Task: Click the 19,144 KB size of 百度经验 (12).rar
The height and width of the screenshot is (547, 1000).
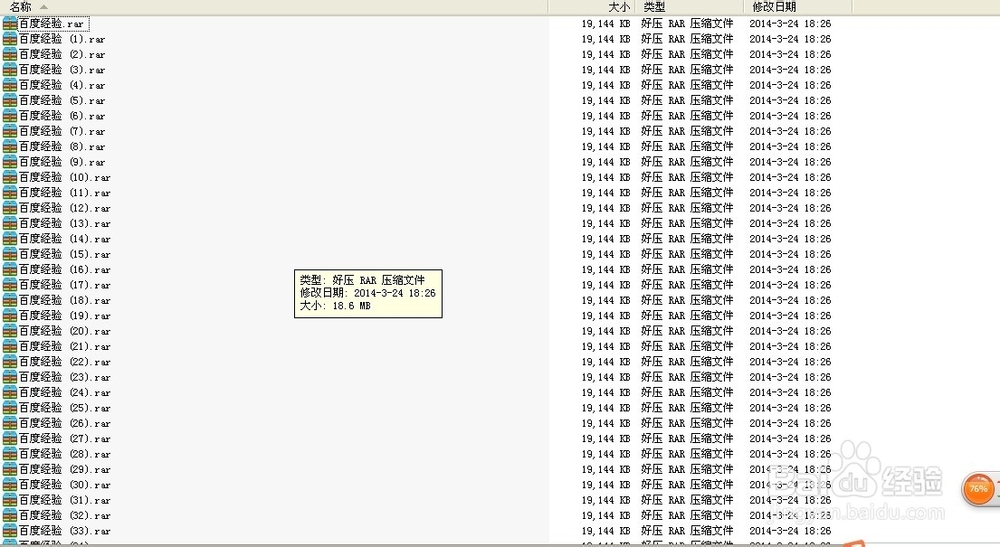Action: coord(606,208)
